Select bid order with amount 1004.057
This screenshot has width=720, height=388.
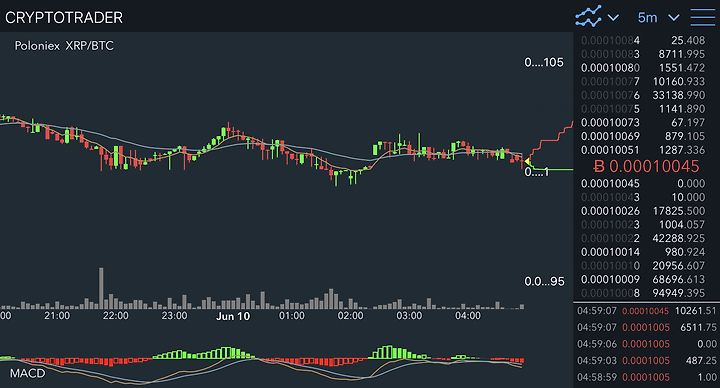point(643,225)
